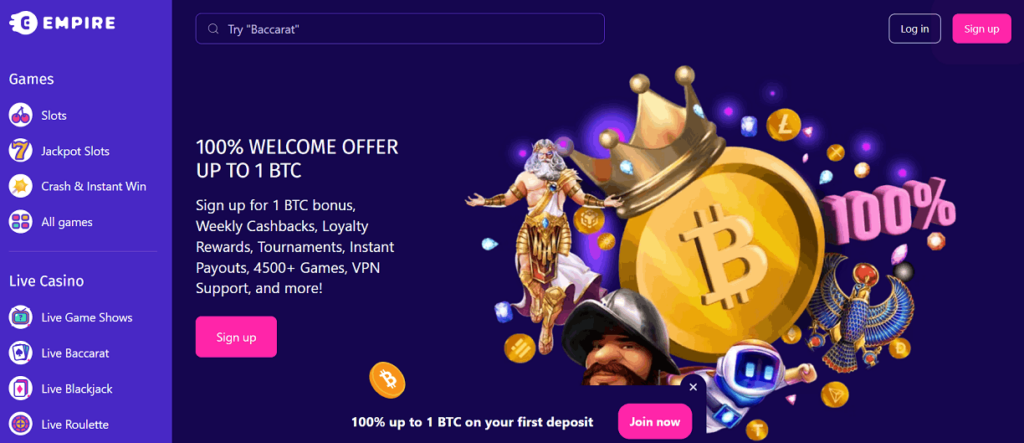The height and width of the screenshot is (443, 1024).
Task: Click the Slots cherry icon
Action: point(20,116)
